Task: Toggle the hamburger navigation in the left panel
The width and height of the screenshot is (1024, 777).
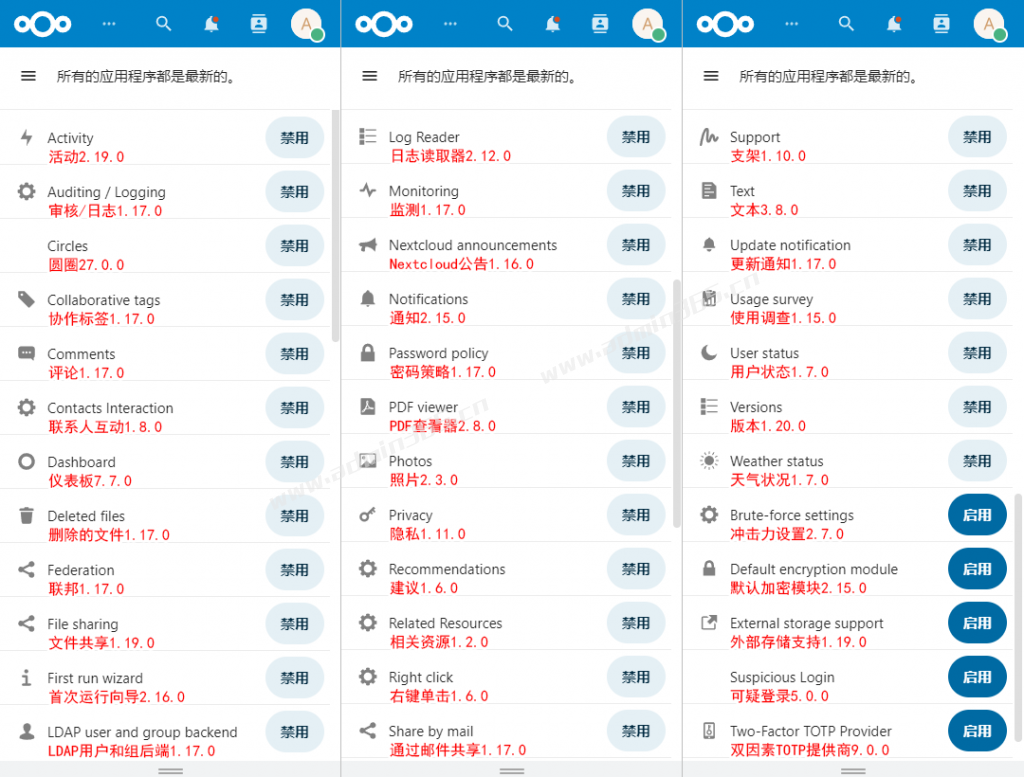Action: coord(28,76)
